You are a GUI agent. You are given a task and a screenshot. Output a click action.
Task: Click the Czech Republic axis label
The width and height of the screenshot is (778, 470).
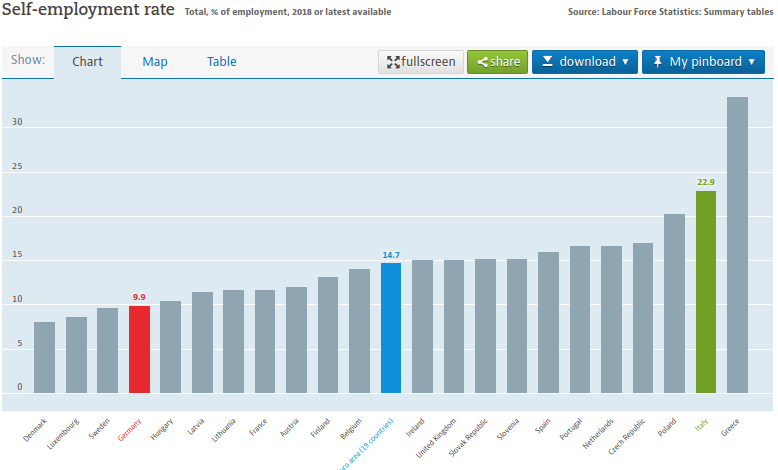point(627,437)
